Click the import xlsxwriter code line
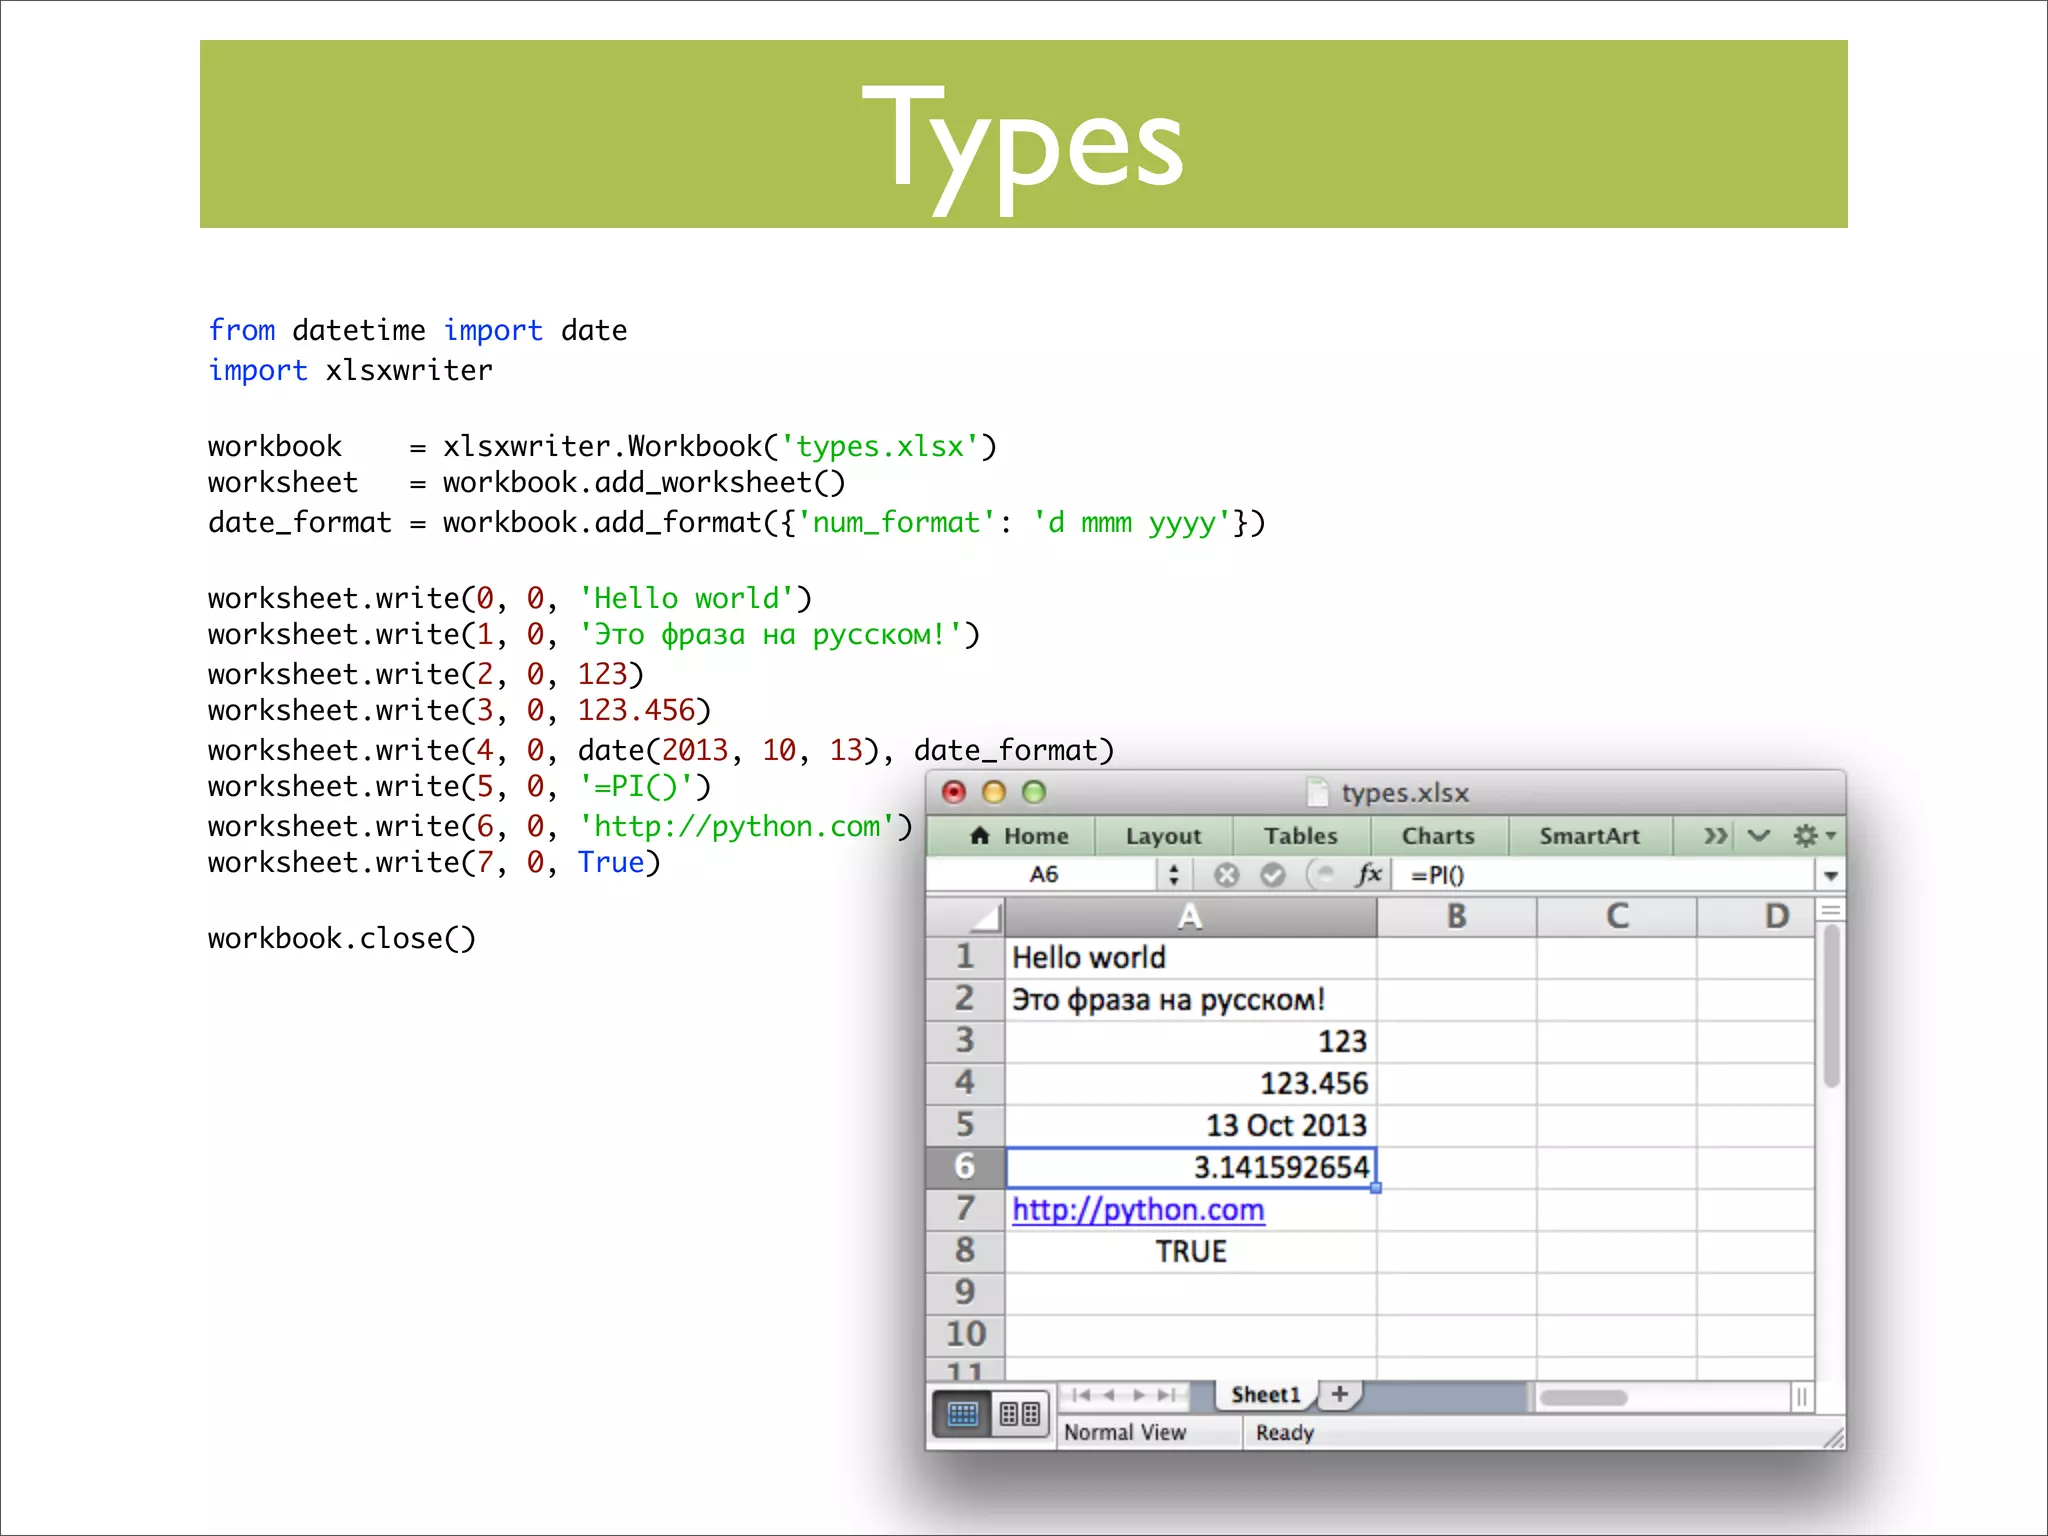The height and width of the screenshot is (1536, 2048). pyautogui.click(x=350, y=371)
